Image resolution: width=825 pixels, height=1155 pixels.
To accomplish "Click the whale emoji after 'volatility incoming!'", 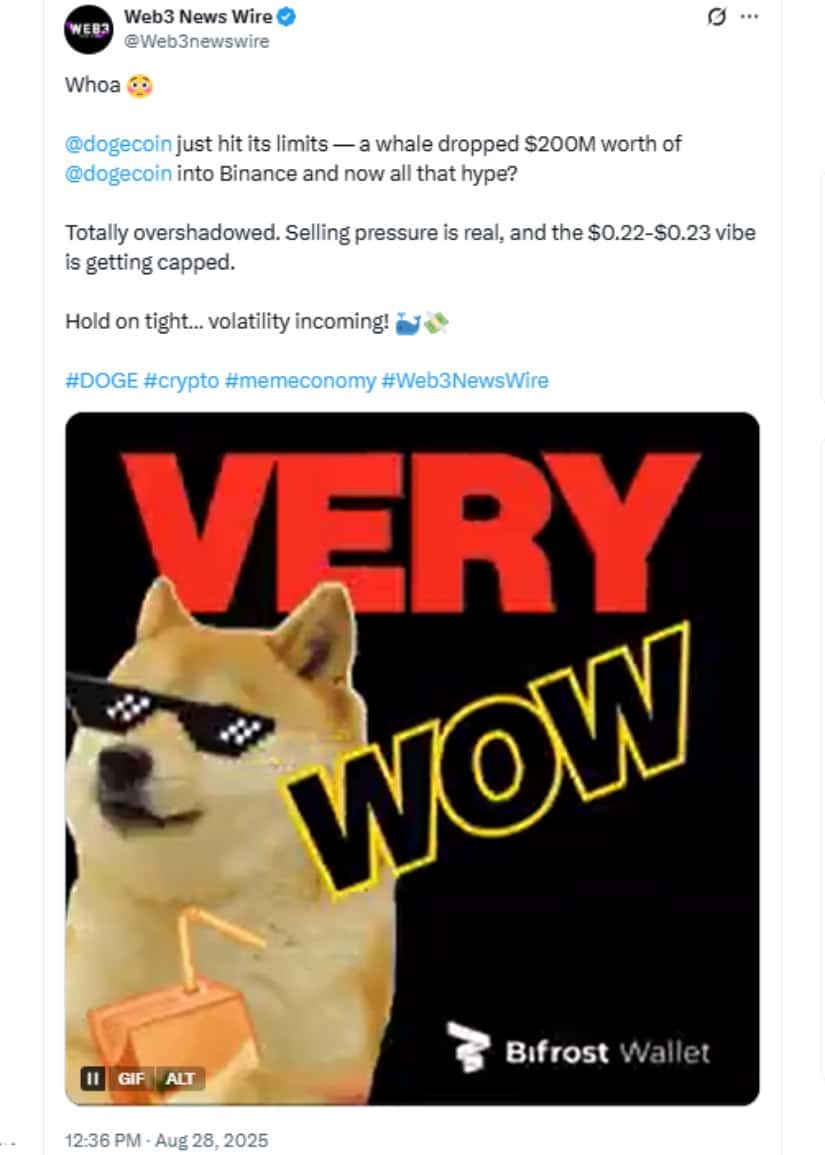I will (x=408, y=323).
